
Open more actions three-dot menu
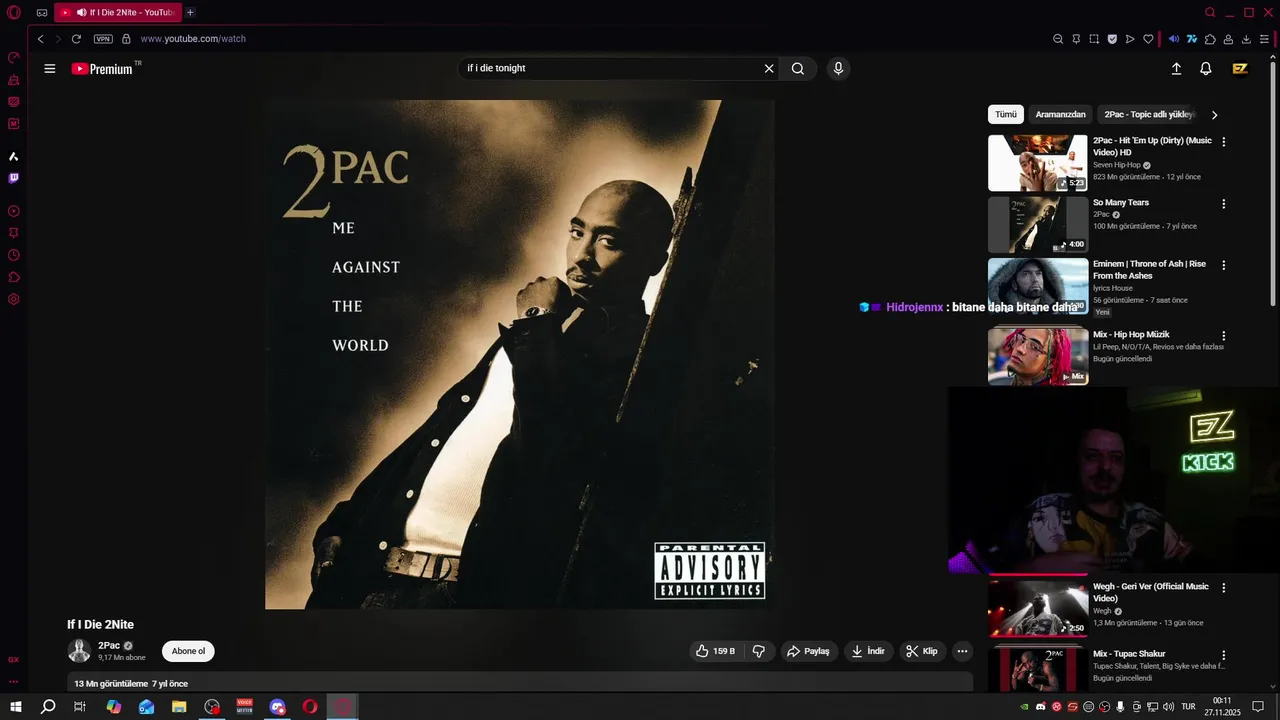coord(962,651)
